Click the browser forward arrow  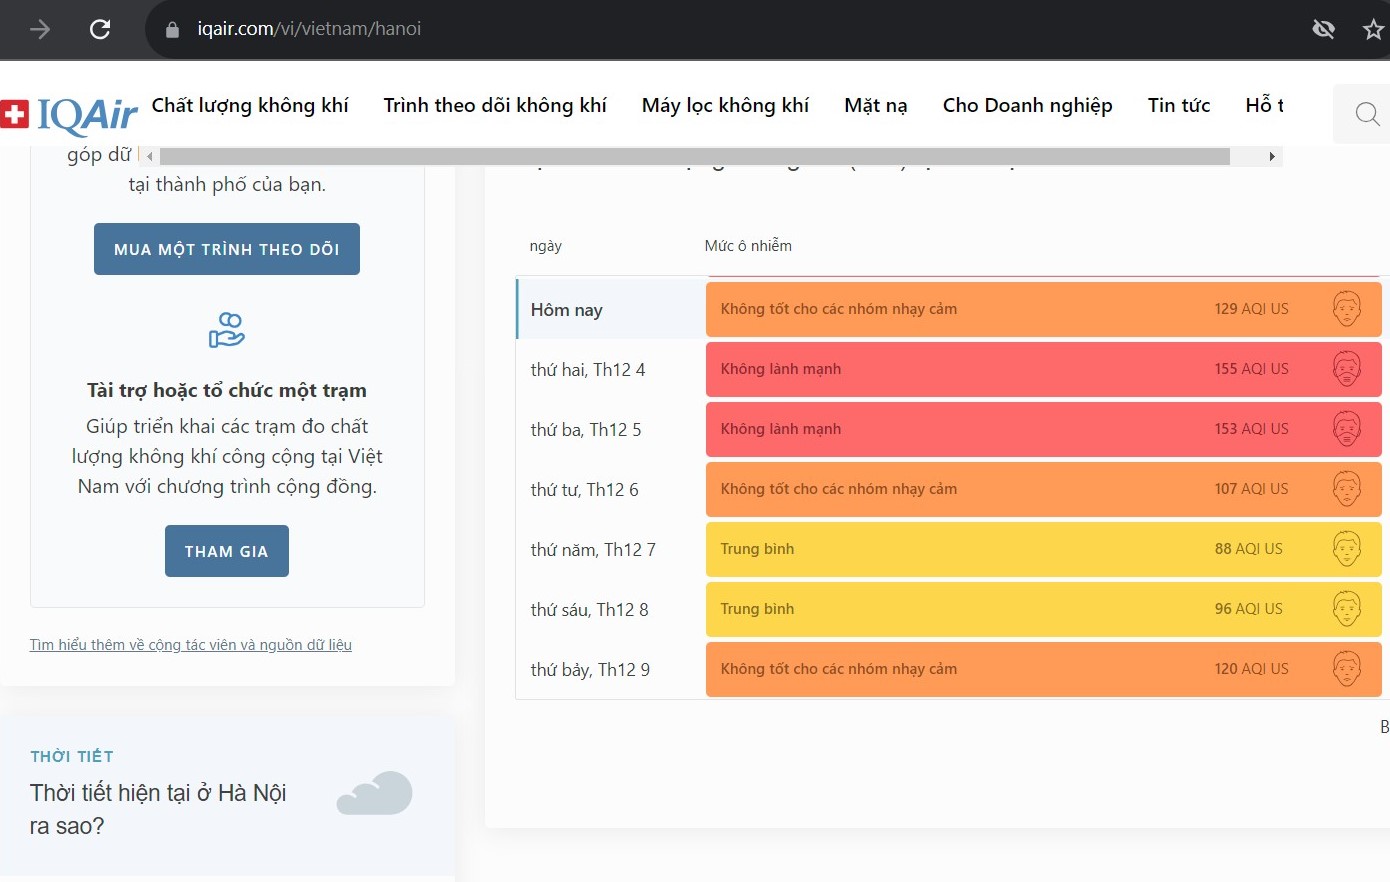[40, 29]
